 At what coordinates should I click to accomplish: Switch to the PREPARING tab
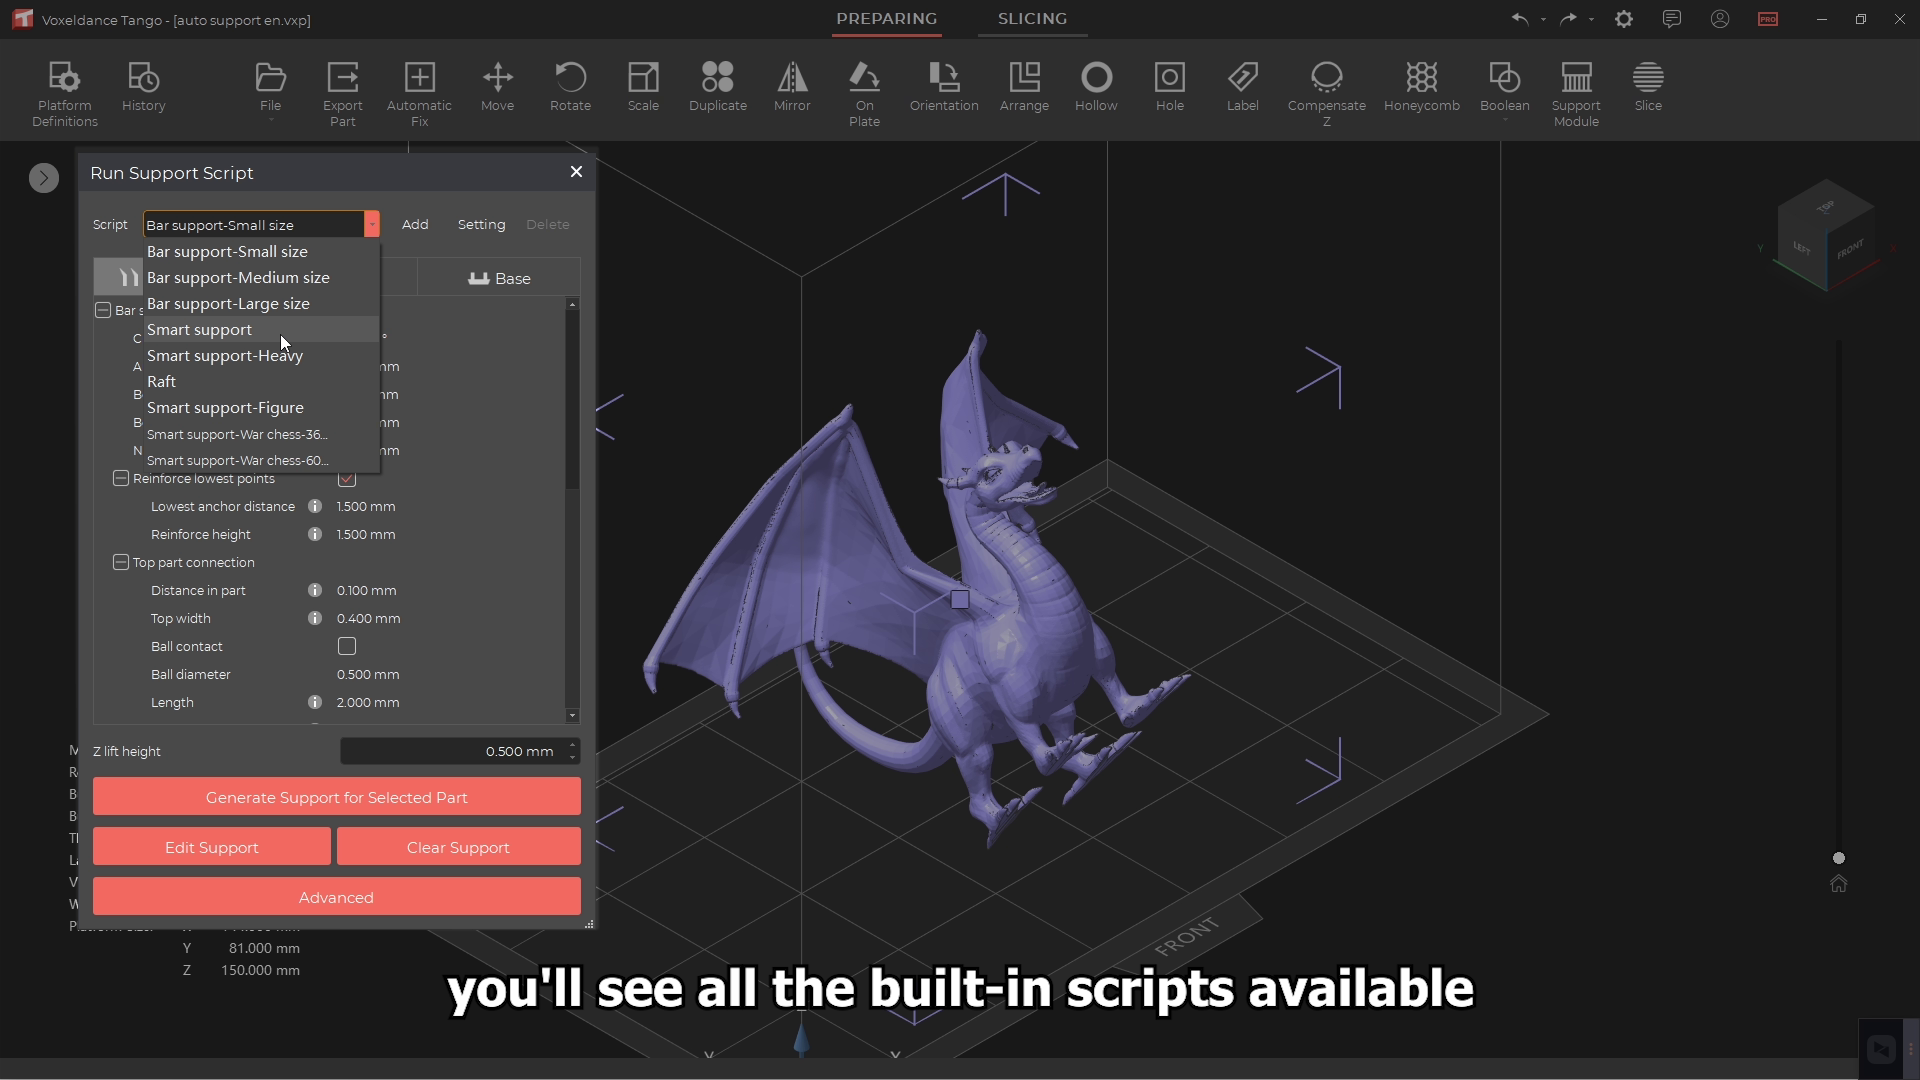886,19
